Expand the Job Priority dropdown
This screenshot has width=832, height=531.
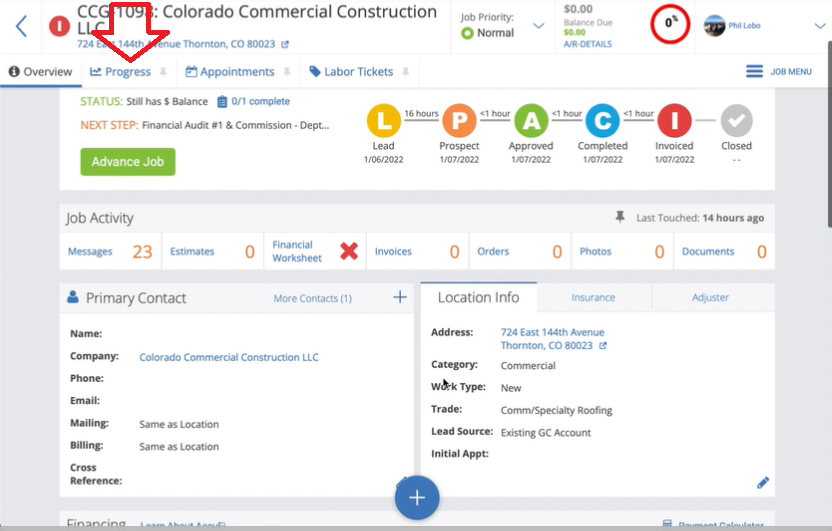(x=539, y=26)
